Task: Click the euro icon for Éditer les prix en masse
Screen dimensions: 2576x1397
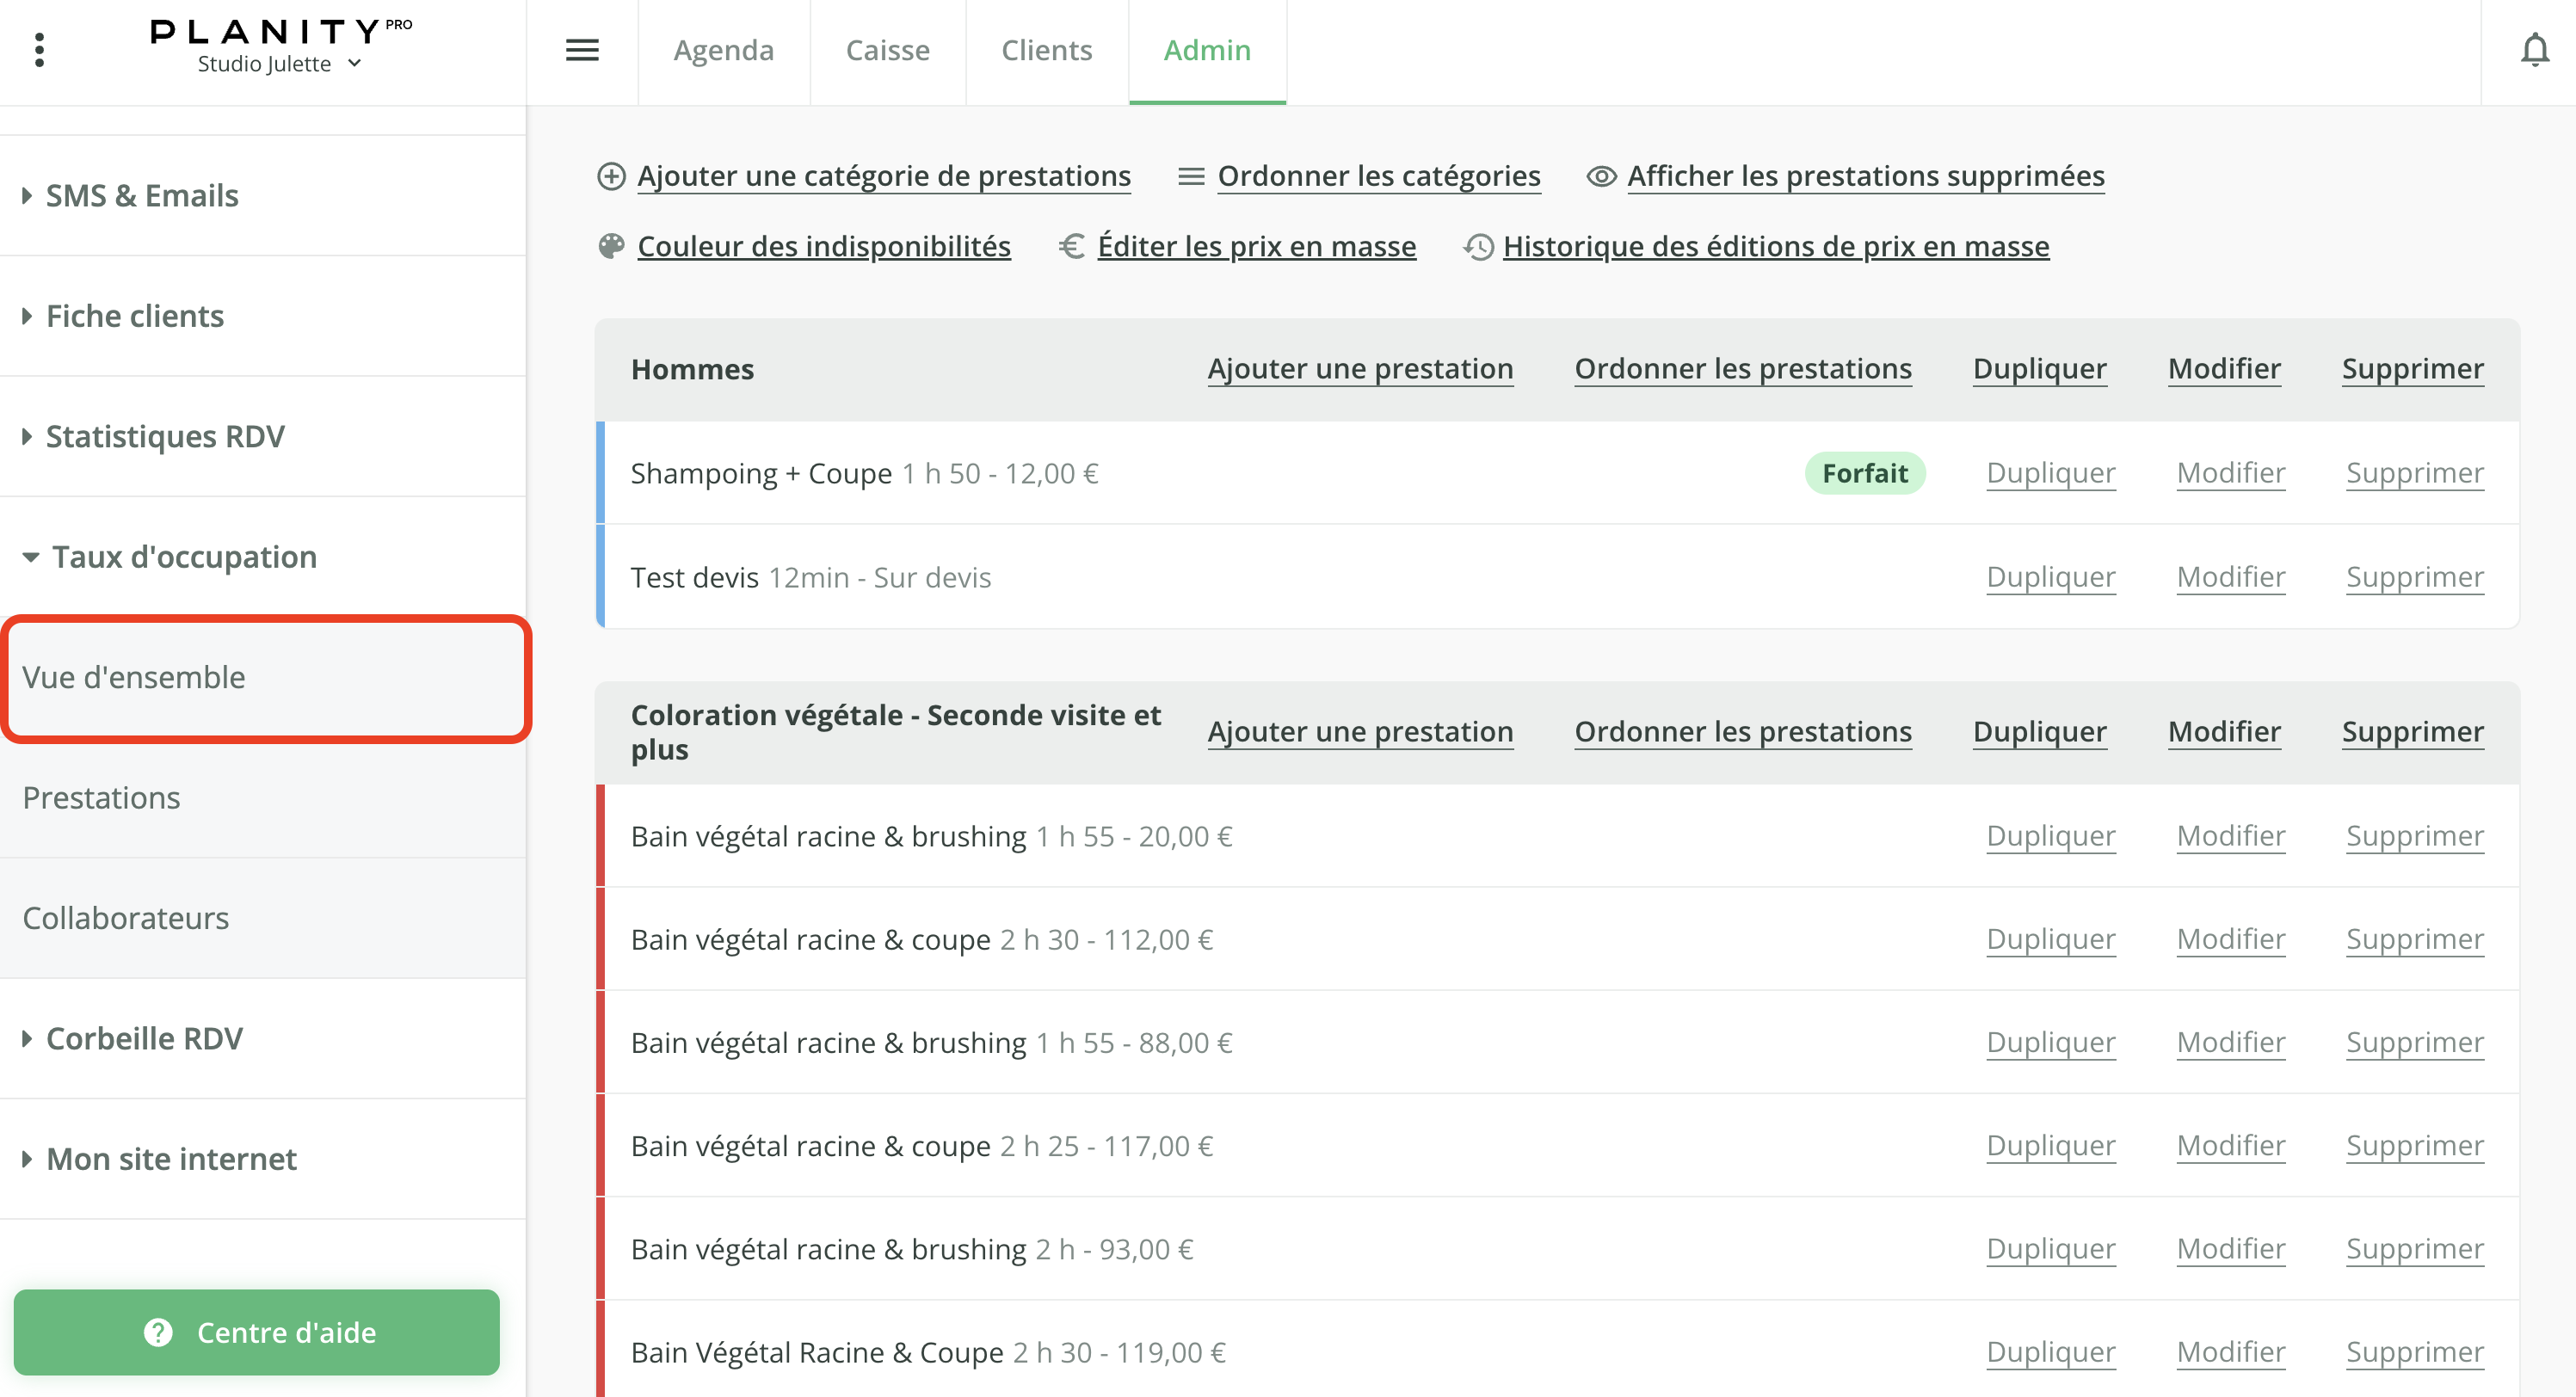Action: pos(1072,246)
